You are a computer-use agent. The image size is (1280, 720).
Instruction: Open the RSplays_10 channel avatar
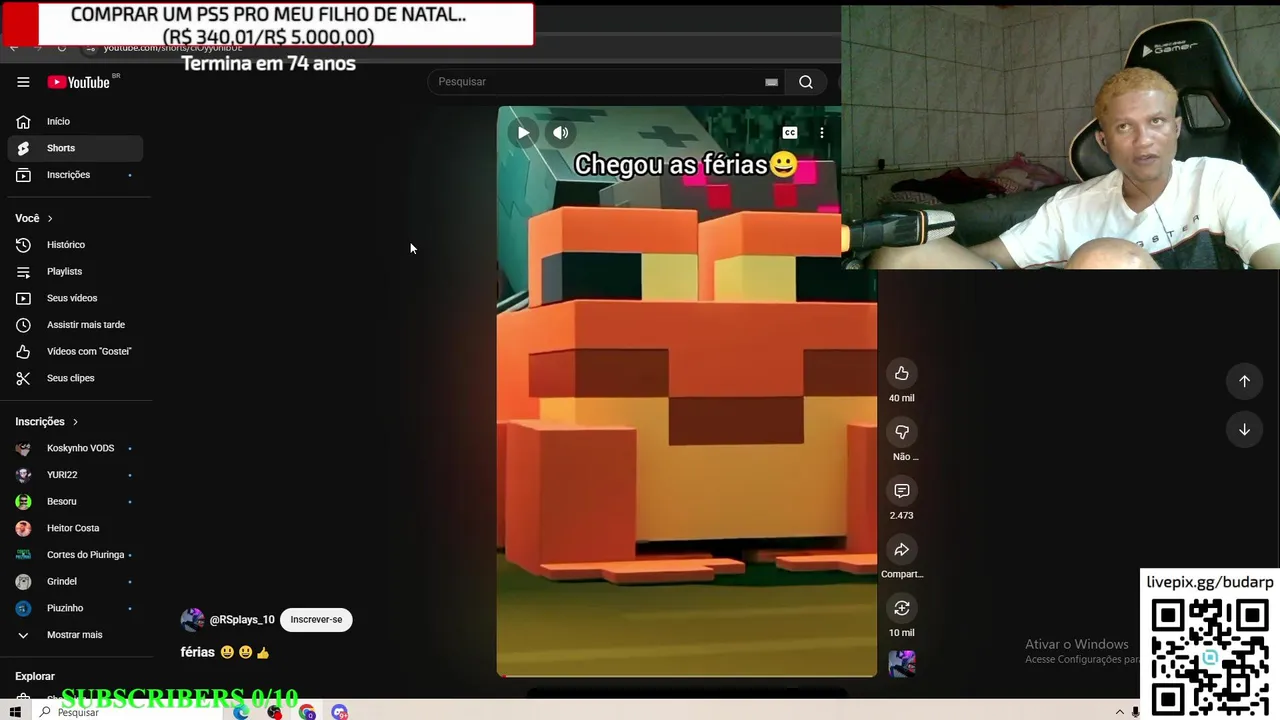pyautogui.click(x=192, y=620)
